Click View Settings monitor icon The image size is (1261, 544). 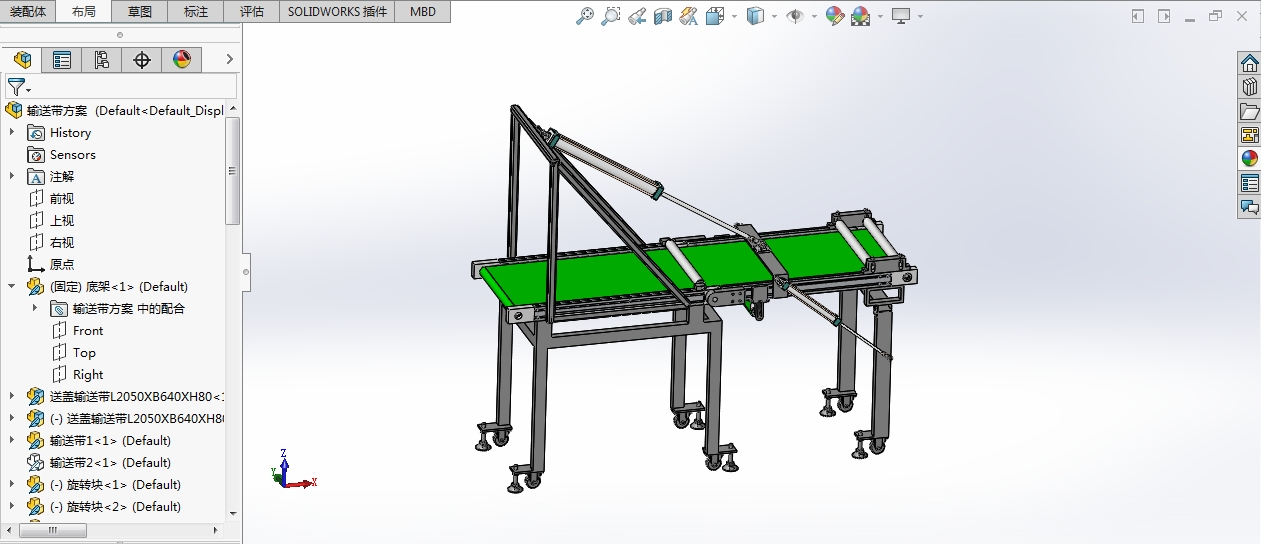pos(901,16)
